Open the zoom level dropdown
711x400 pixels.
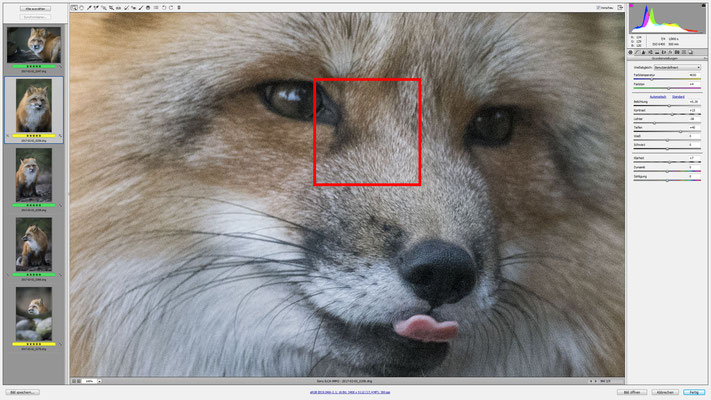pos(99,381)
